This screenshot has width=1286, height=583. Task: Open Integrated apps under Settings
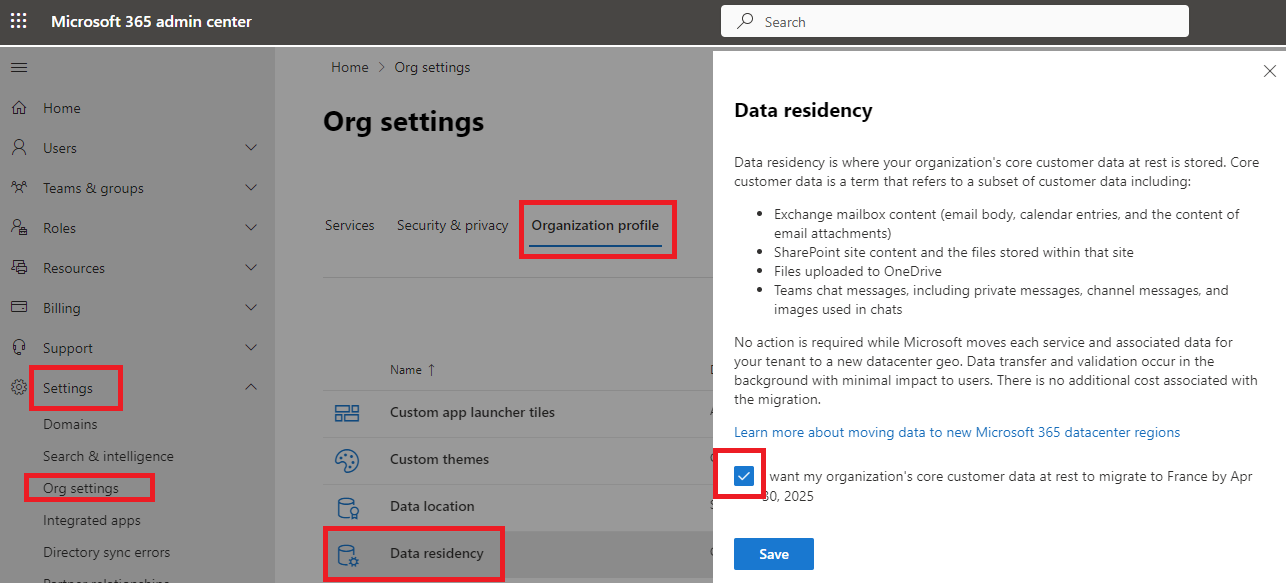coord(92,520)
